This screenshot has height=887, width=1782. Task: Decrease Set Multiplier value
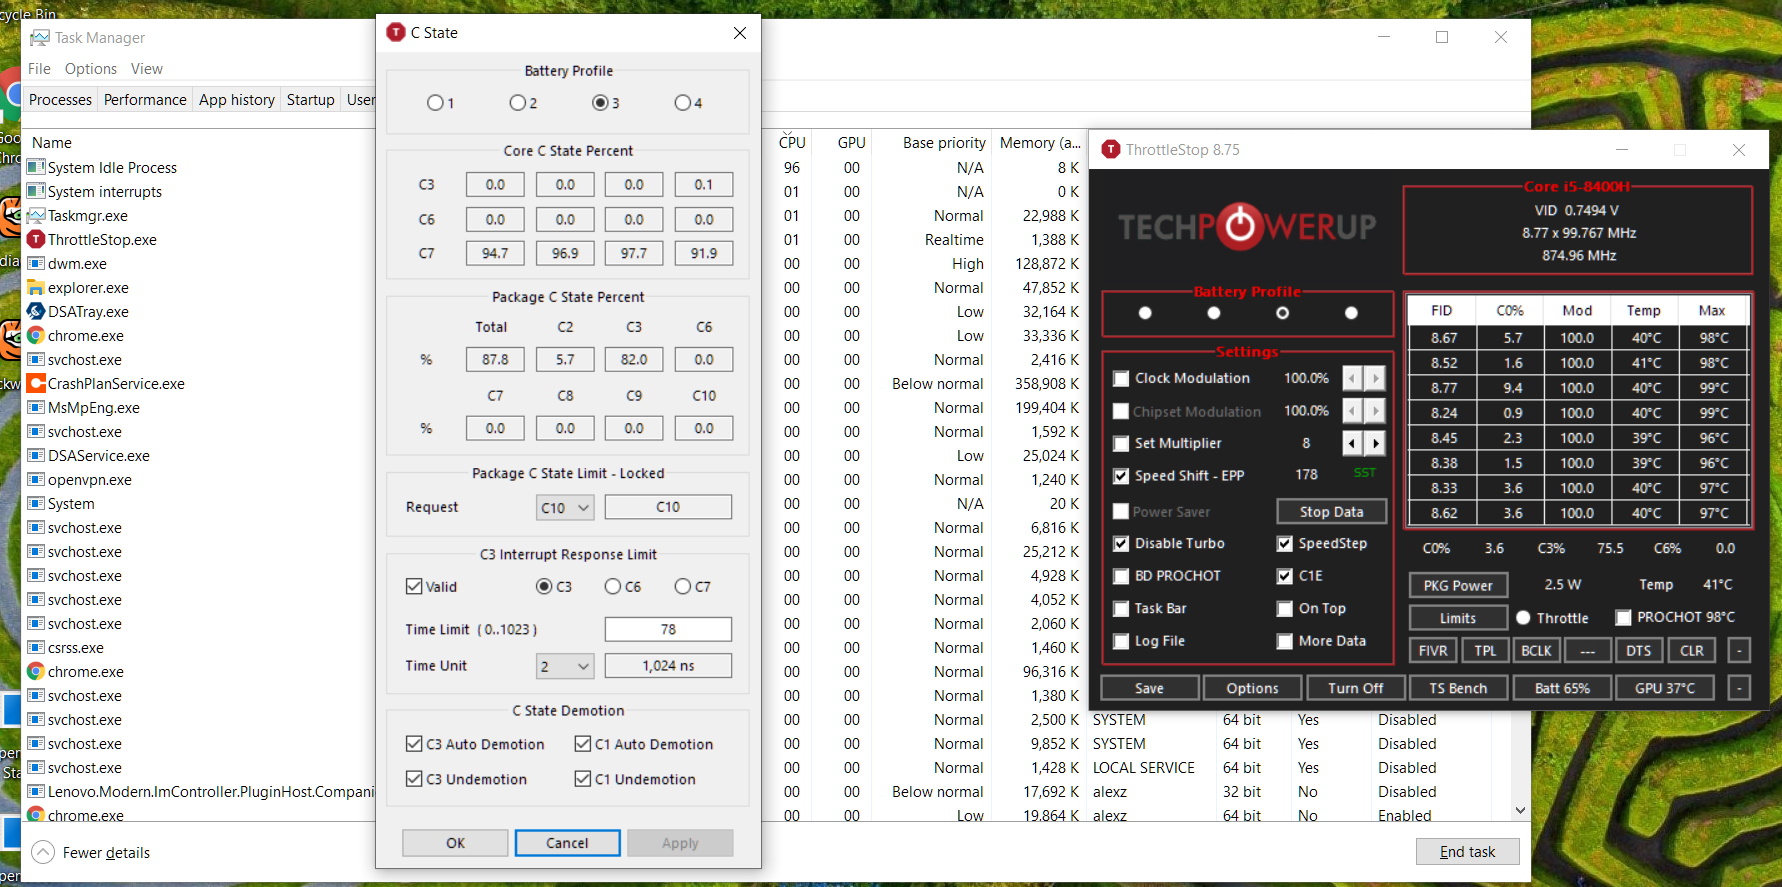coord(1352,443)
